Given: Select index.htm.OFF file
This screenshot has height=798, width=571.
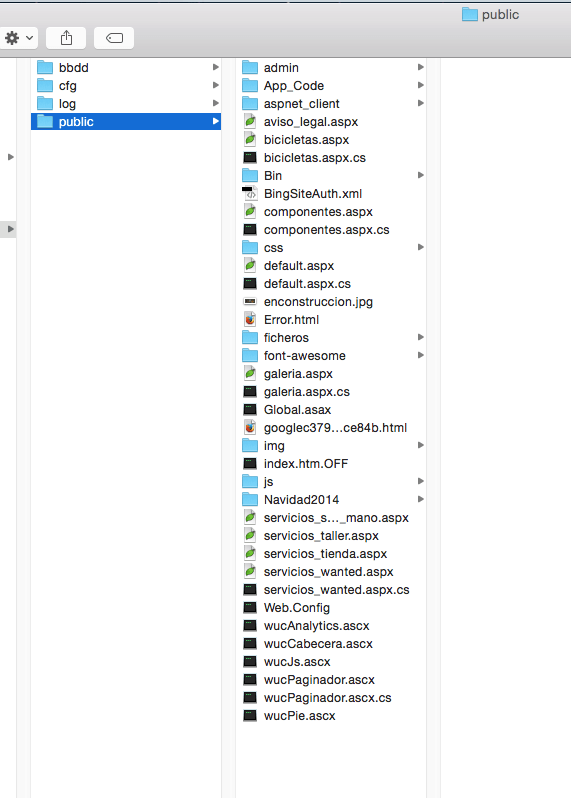Looking at the screenshot, I should click(x=331, y=464).
